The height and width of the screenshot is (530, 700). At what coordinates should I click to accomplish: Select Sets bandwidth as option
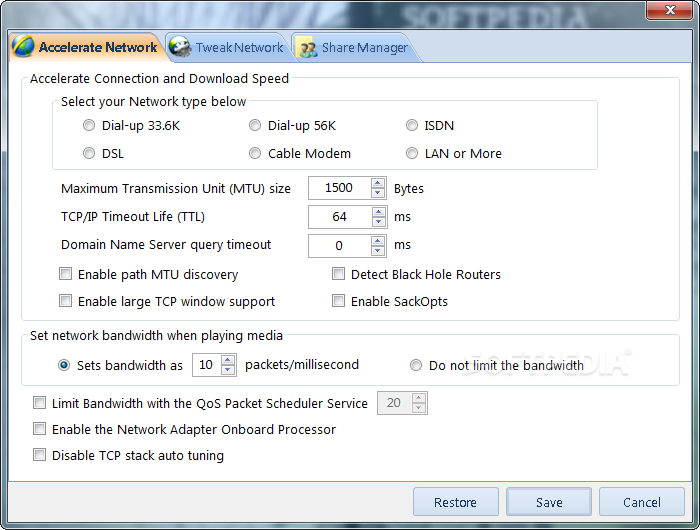coord(64,365)
